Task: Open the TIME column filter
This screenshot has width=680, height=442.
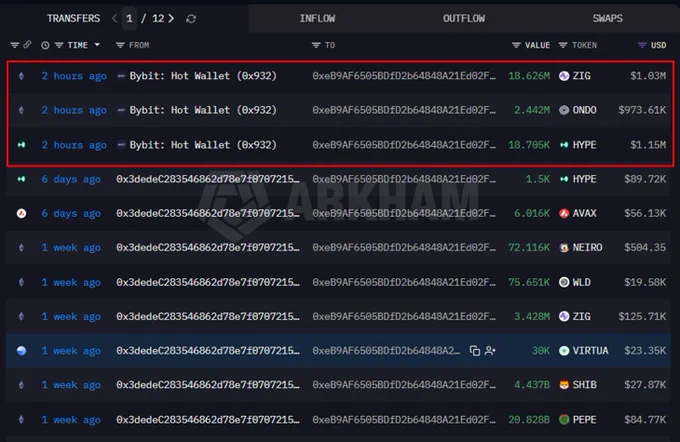Action: (x=59, y=45)
